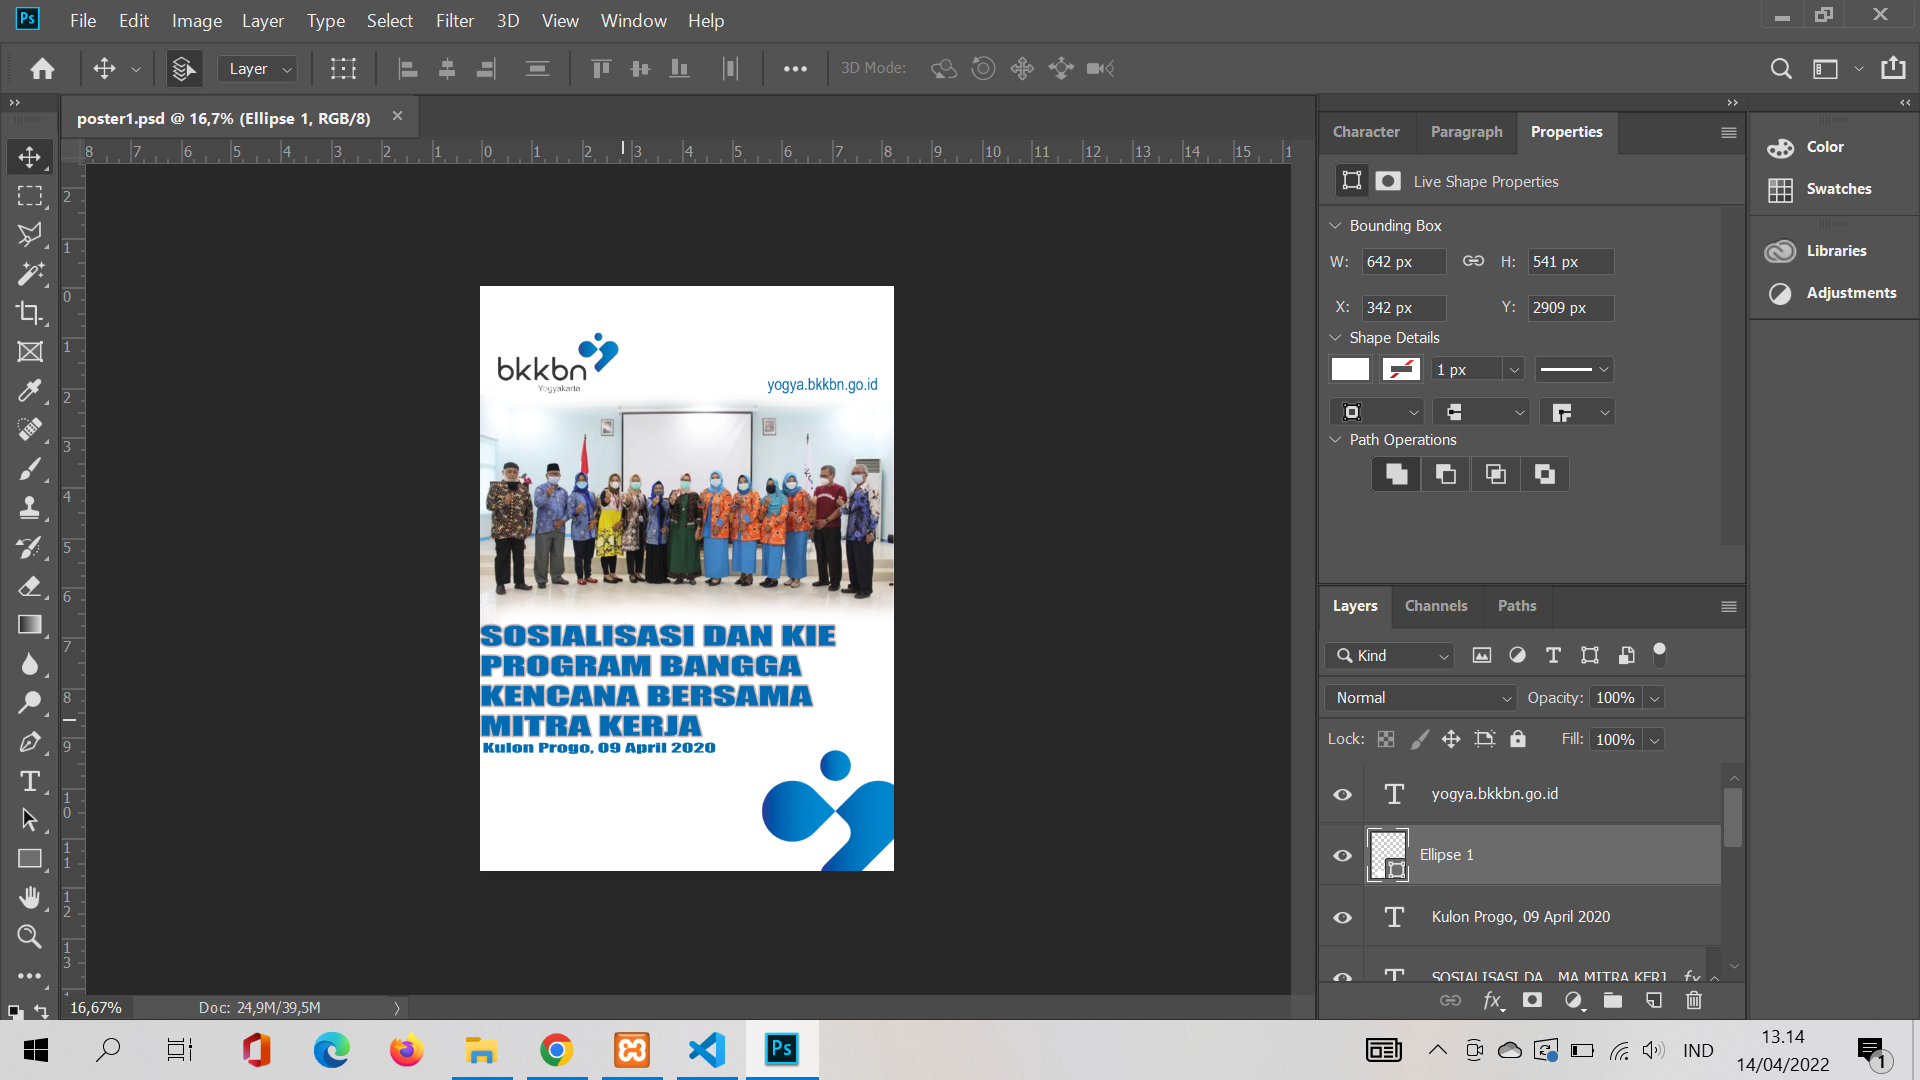1920x1080 pixels.
Task: Click the shape fill color swatch
Action: [x=1350, y=370]
